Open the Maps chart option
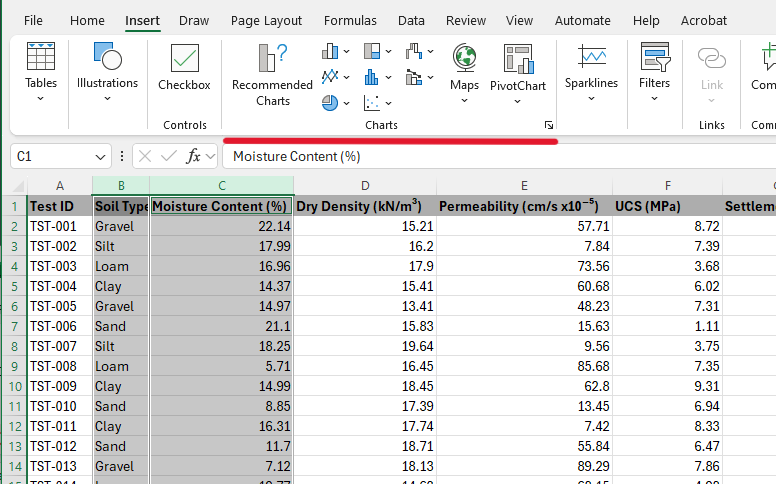This screenshot has width=776, height=484. pos(464,74)
